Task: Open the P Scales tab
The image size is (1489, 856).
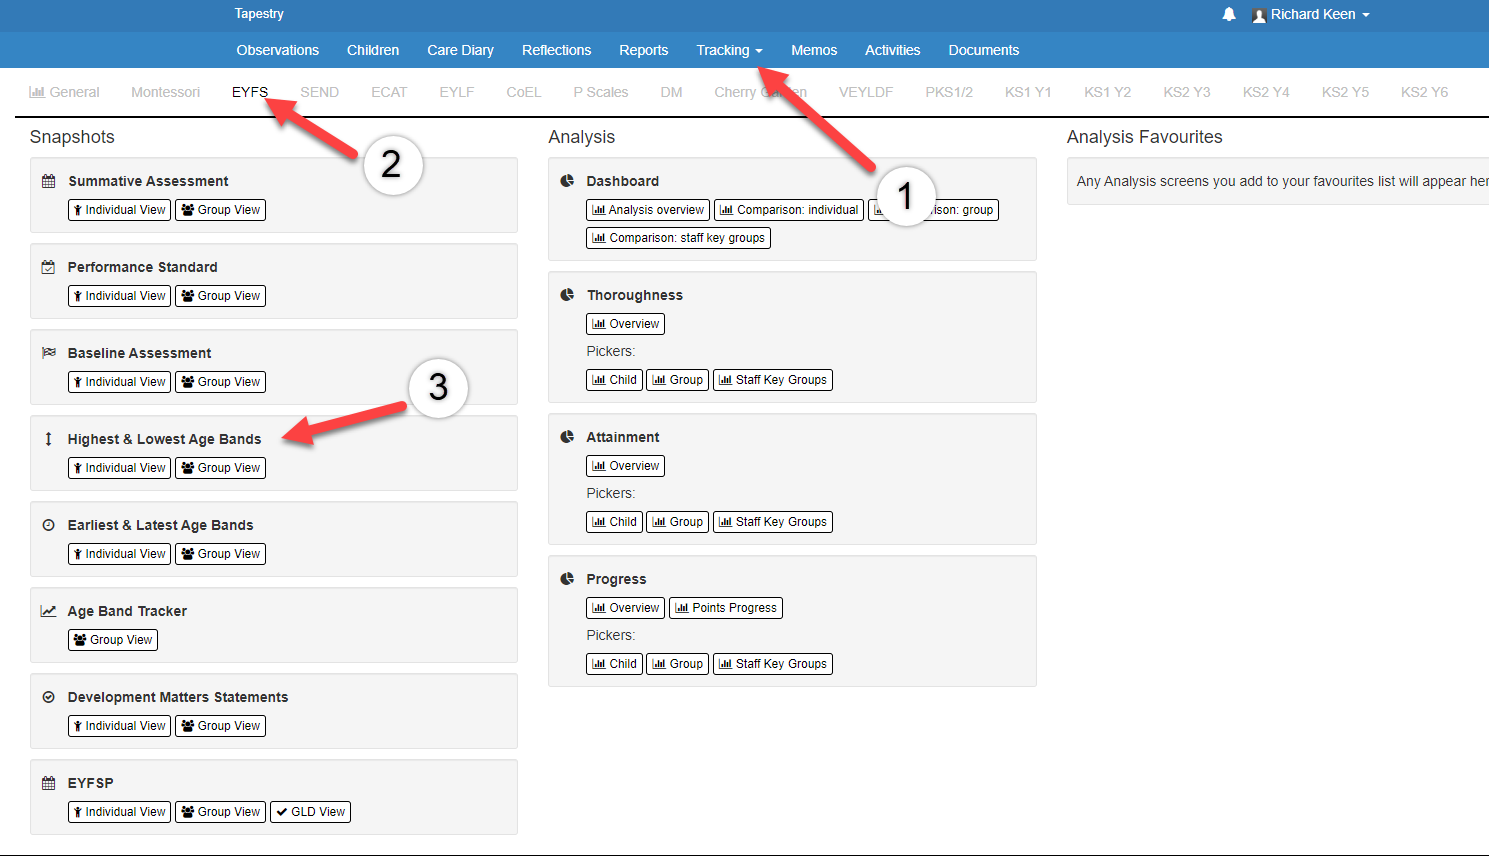Action: pyautogui.click(x=601, y=92)
